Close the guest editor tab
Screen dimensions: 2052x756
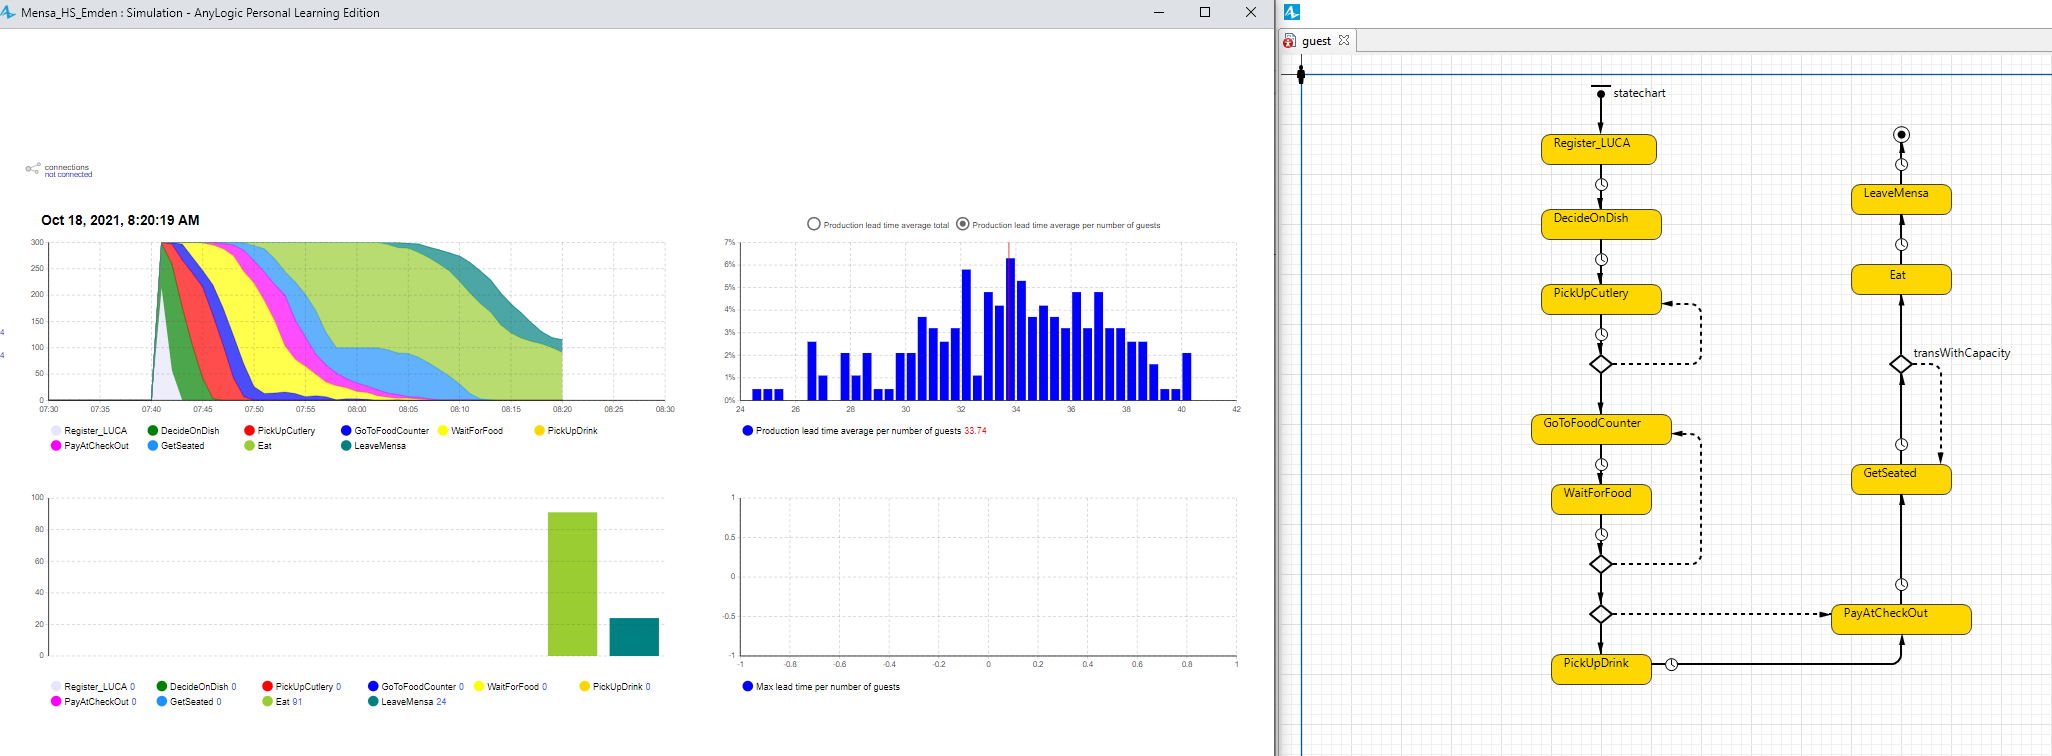[x=1344, y=40]
